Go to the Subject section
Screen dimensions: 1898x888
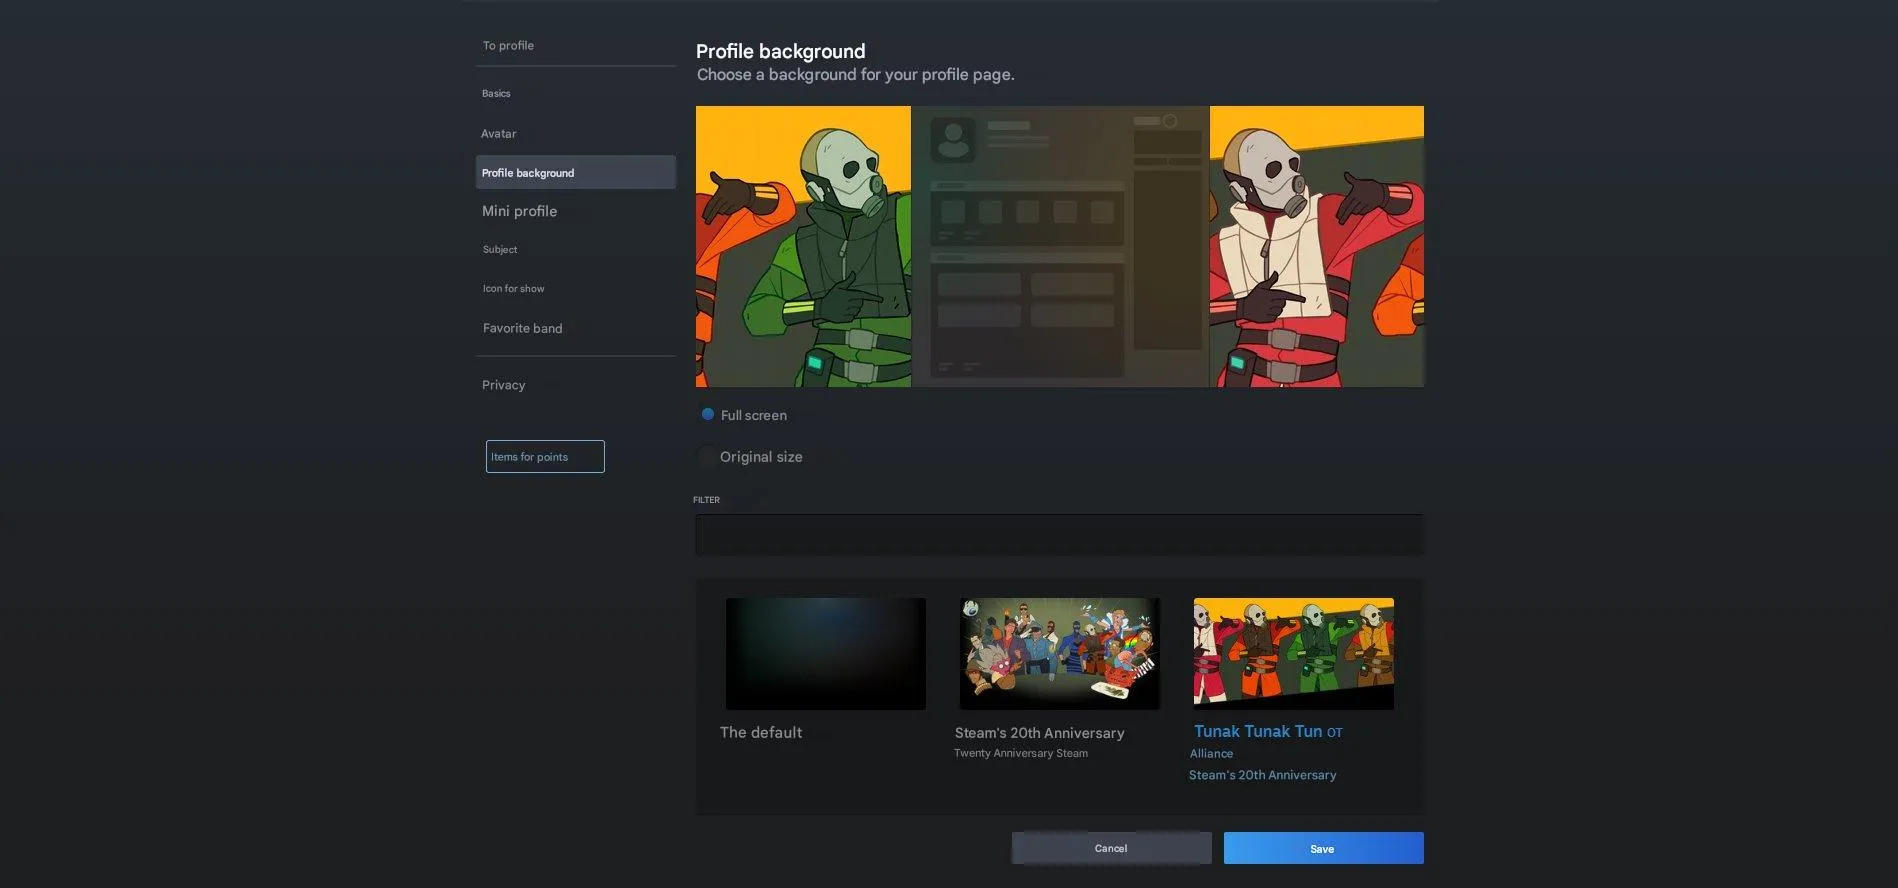[500, 250]
